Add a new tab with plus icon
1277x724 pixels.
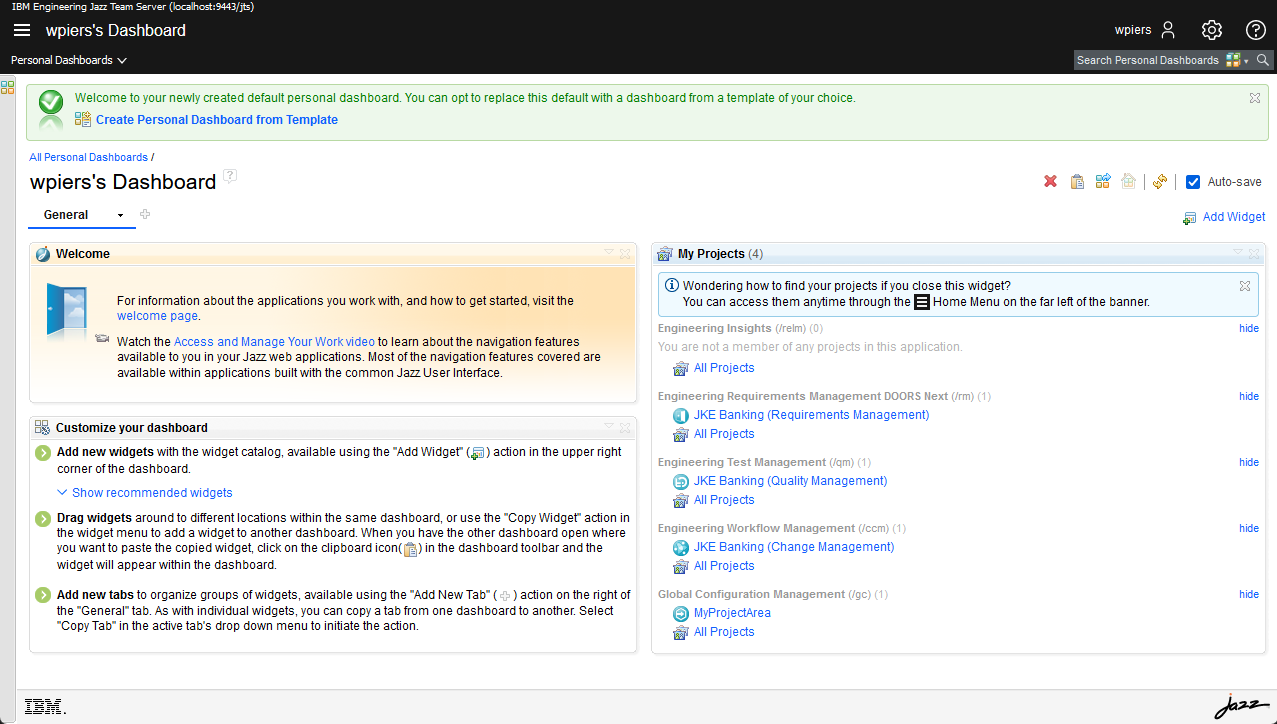point(145,214)
